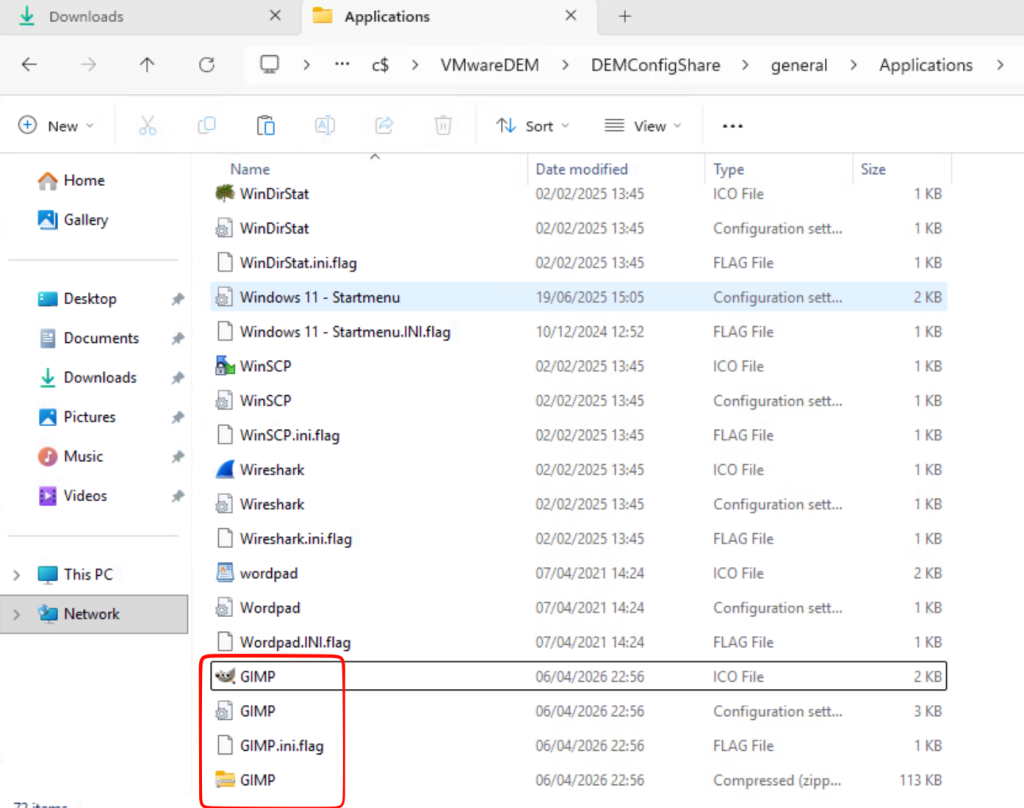Click the Paste clipboard icon

[266, 125]
